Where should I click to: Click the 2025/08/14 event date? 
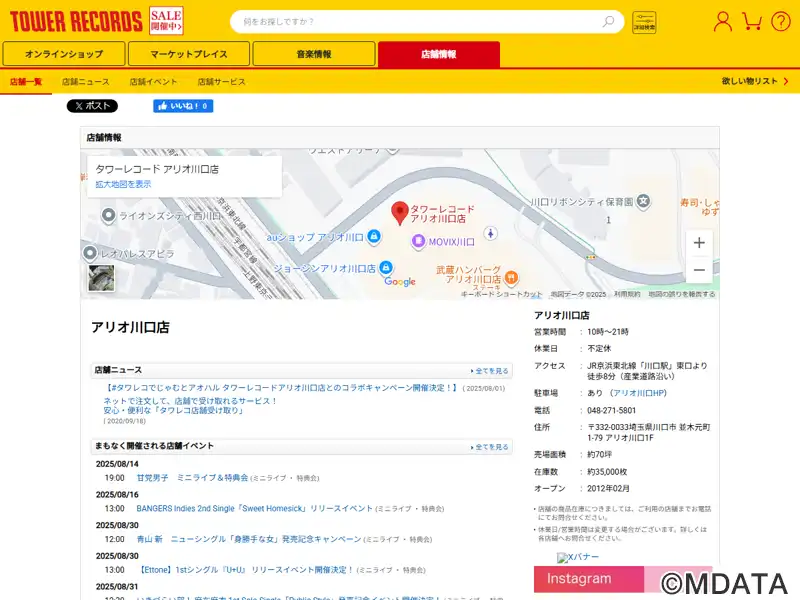[117, 464]
